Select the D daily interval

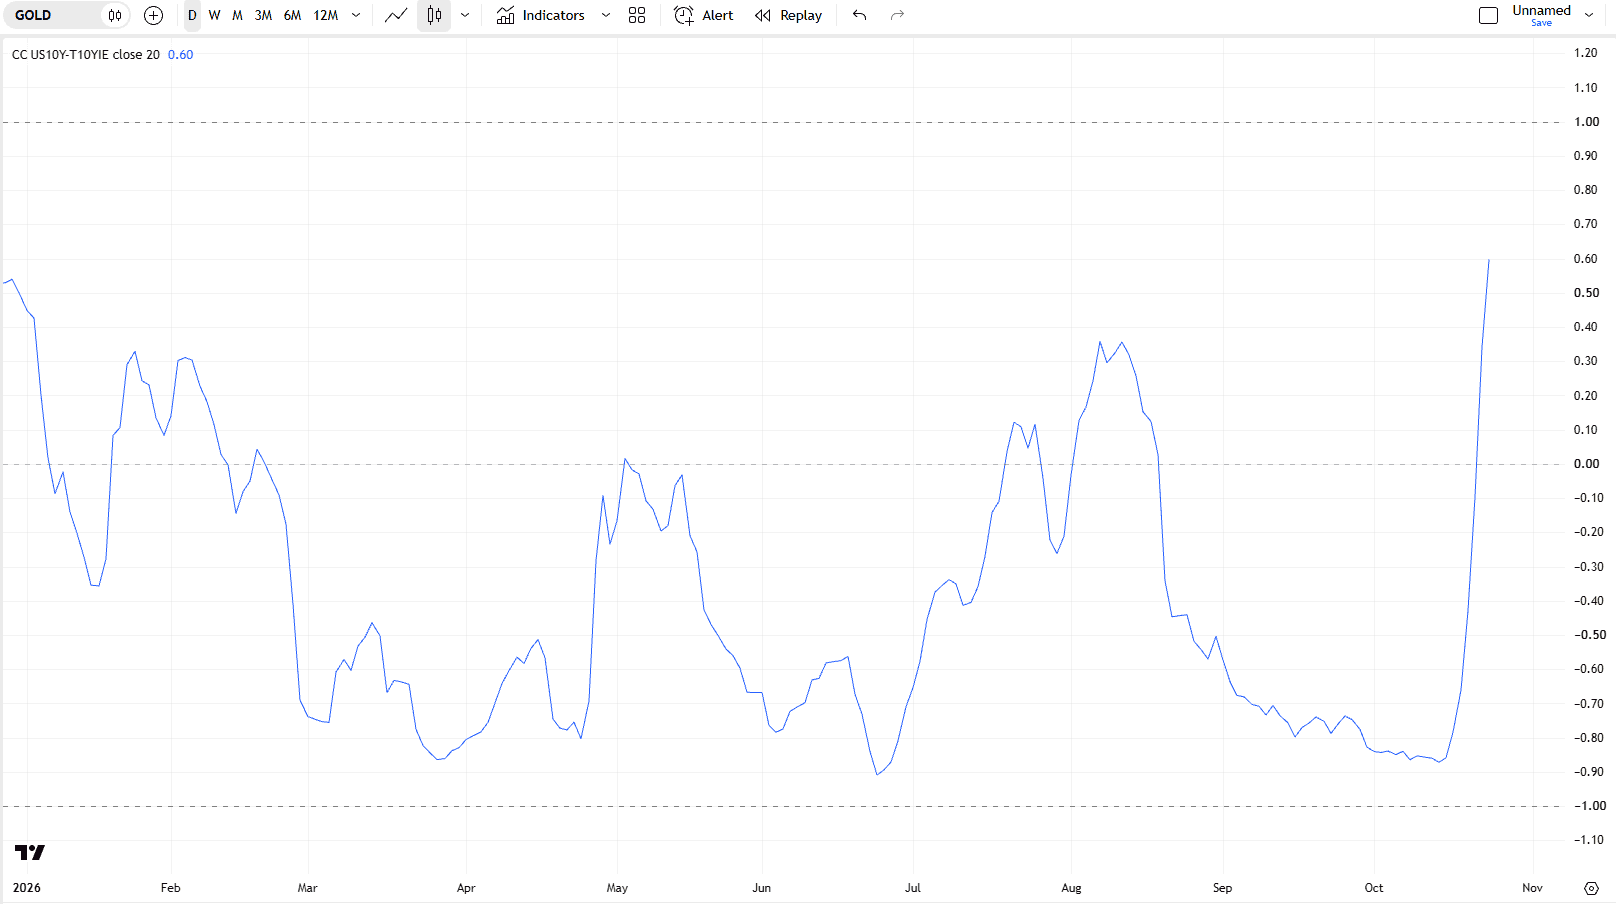(192, 15)
